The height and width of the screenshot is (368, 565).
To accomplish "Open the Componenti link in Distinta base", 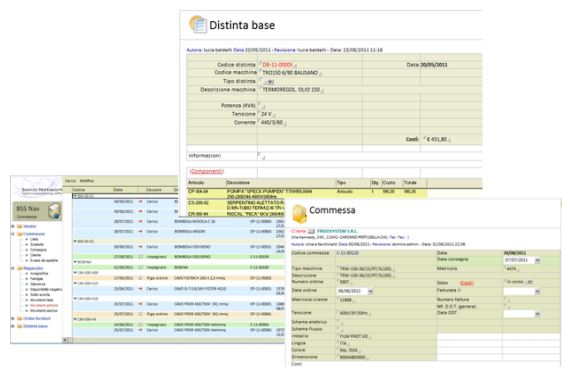I will (x=207, y=172).
